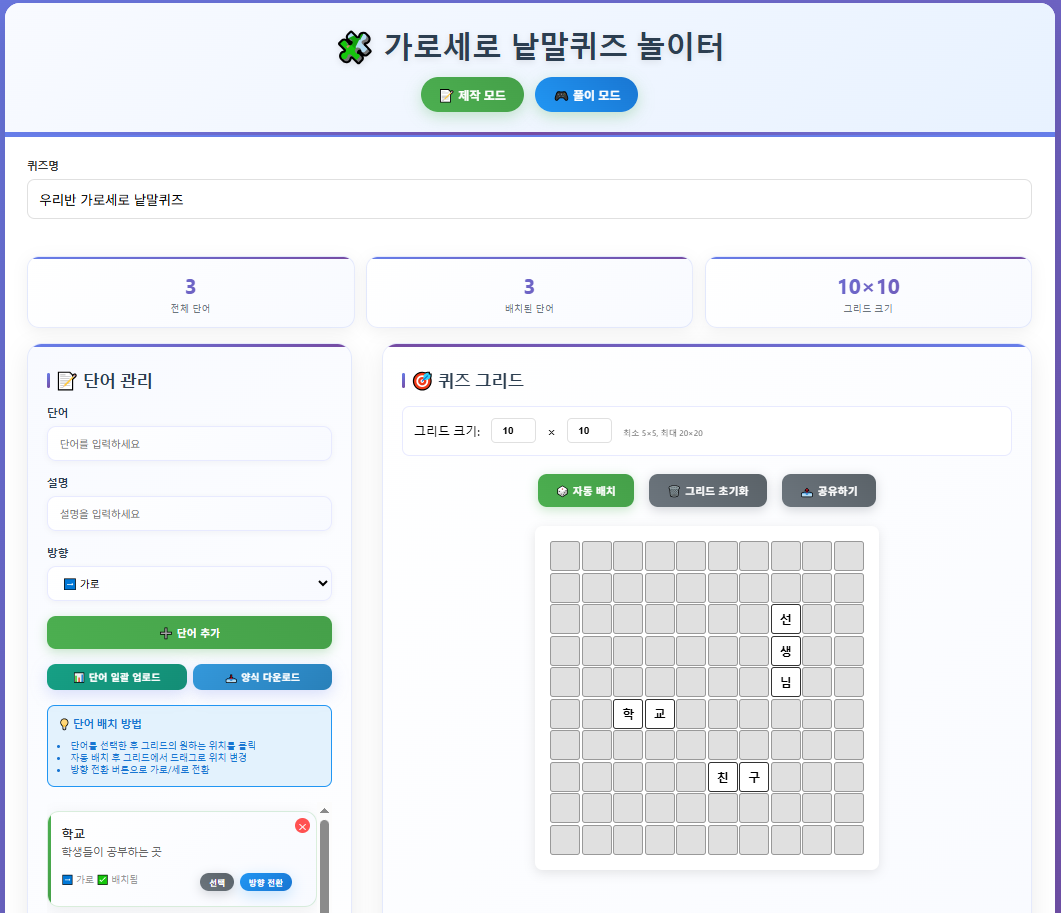Click the grid cell containing 친
The height and width of the screenshot is (913, 1061).
point(722,776)
